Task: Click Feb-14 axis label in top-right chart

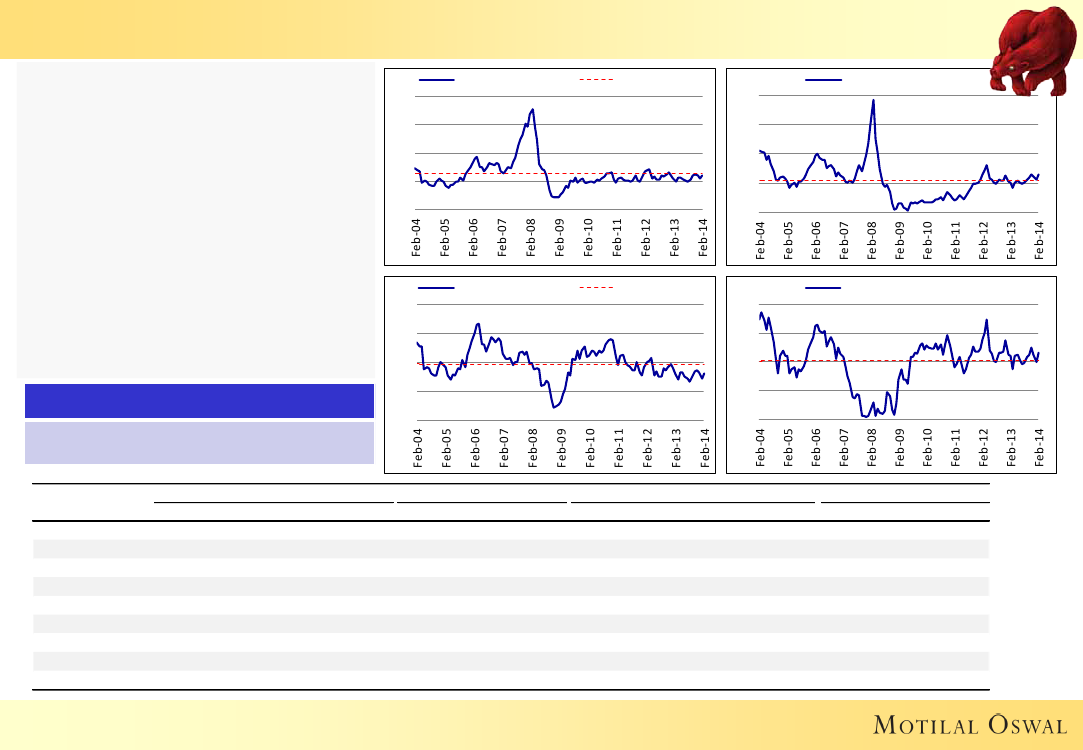Action: point(1039,241)
